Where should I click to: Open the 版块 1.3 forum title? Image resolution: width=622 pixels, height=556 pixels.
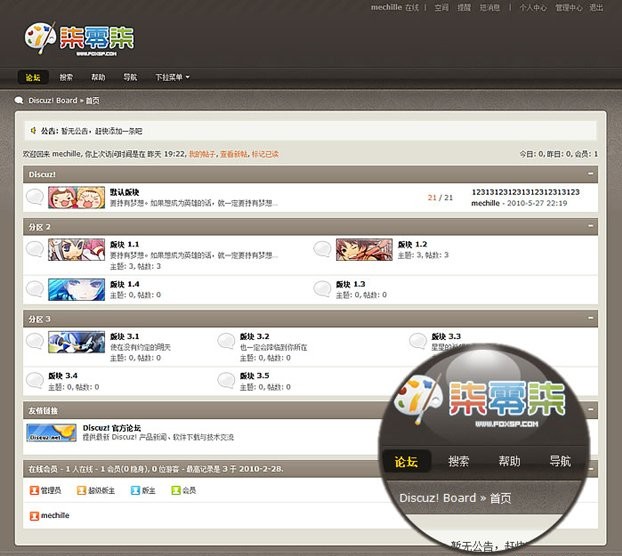point(350,284)
